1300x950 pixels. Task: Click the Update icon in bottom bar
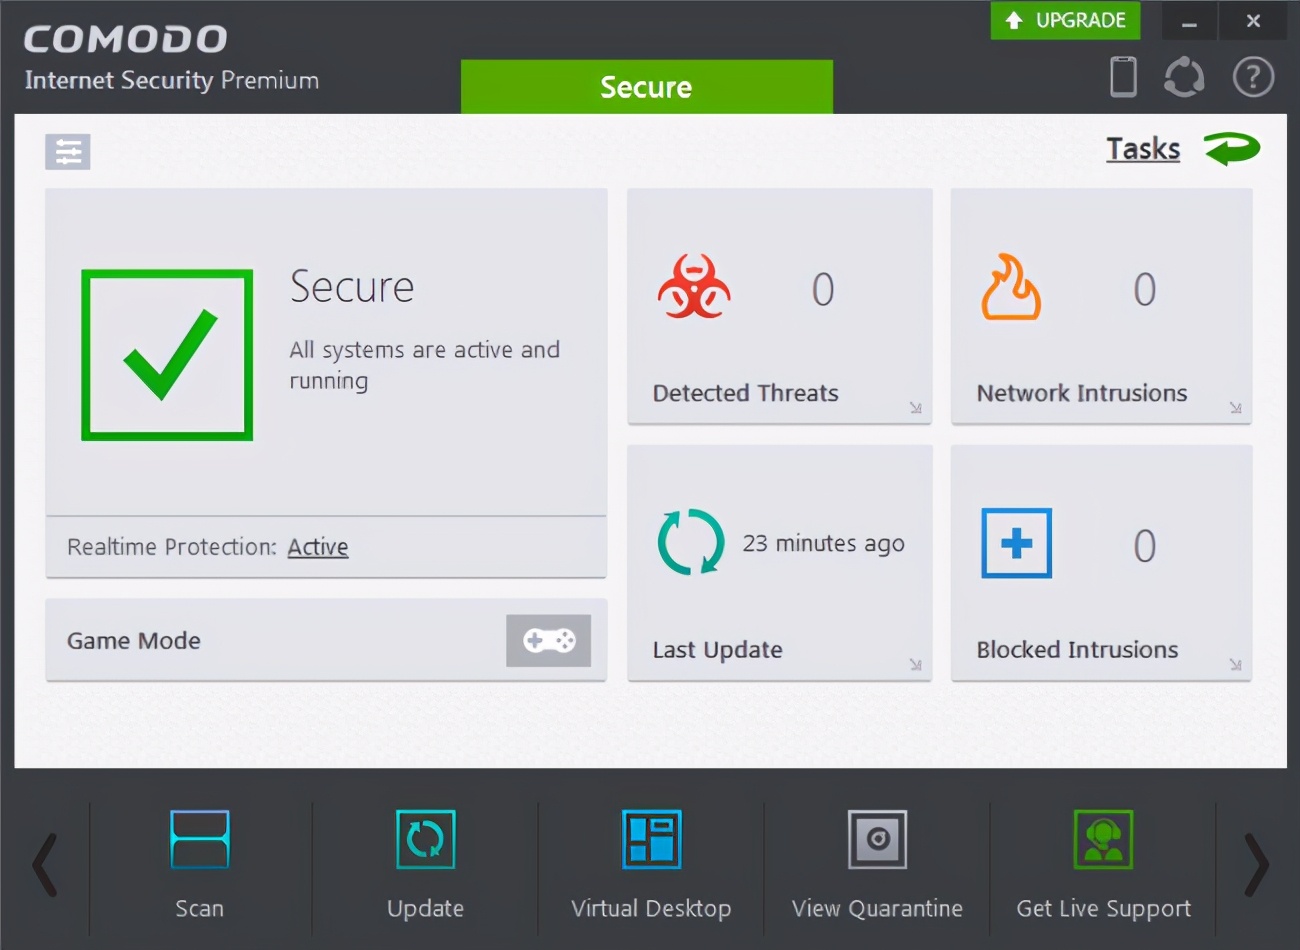[426, 839]
